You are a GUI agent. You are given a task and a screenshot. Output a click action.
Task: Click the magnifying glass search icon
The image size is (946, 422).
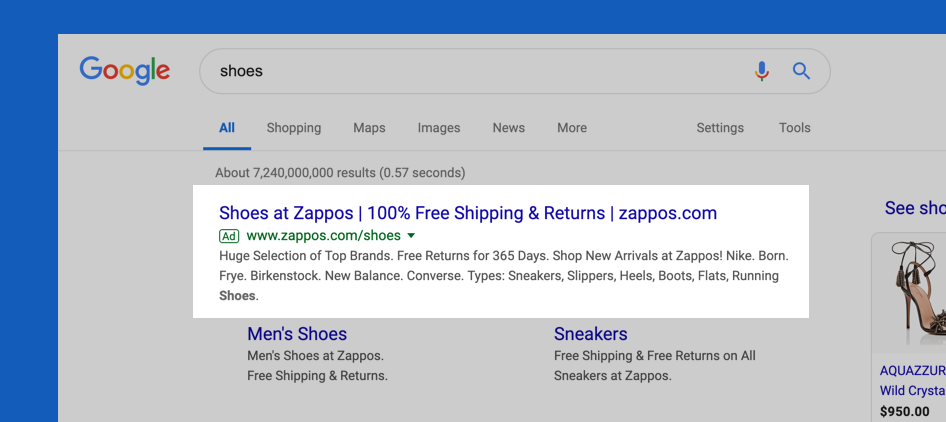(x=801, y=71)
